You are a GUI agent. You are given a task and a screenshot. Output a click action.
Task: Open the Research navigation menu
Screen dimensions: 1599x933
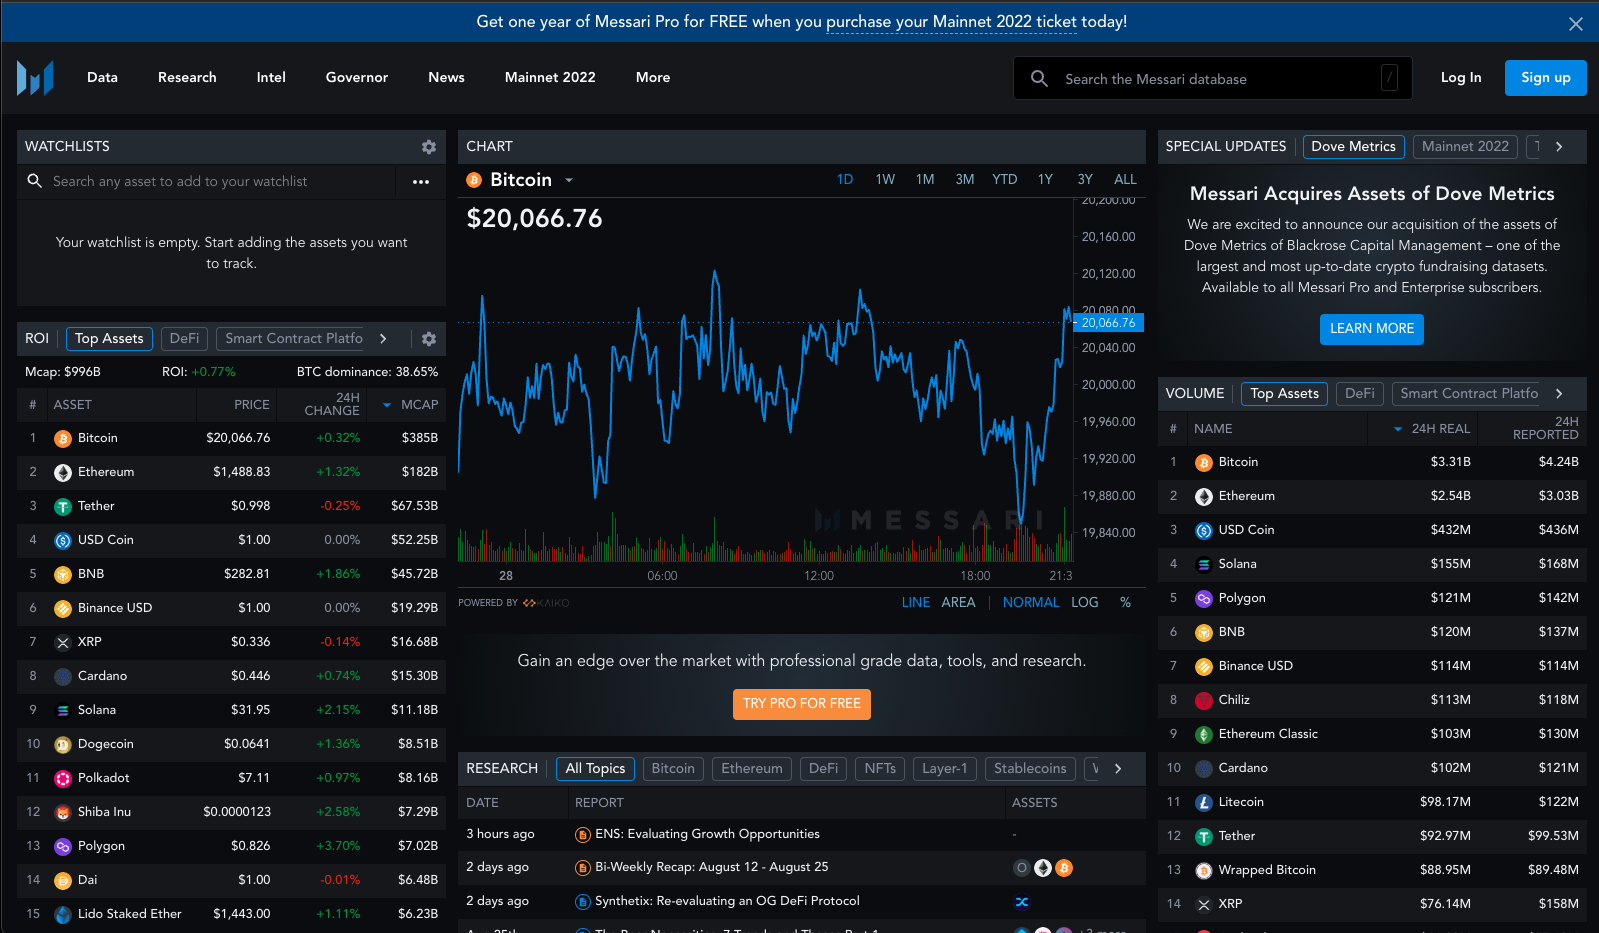coord(187,78)
